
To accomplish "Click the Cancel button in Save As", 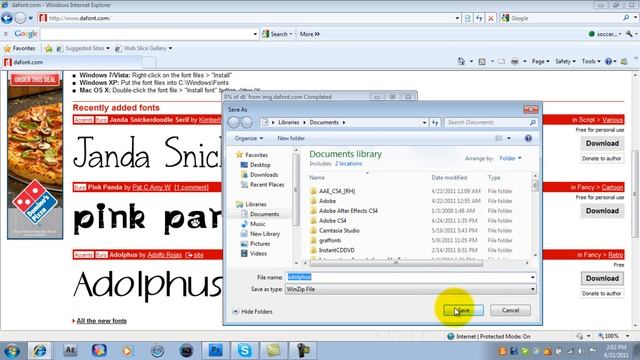I will click(x=510, y=310).
